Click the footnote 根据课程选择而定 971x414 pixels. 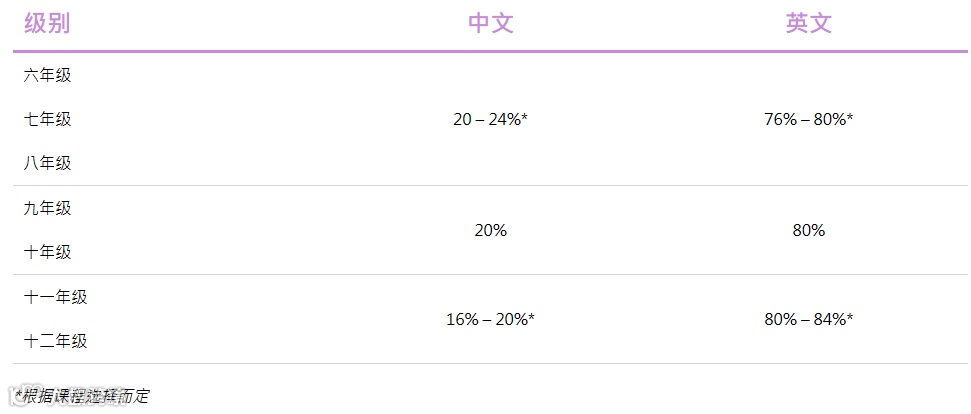[86, 395]
